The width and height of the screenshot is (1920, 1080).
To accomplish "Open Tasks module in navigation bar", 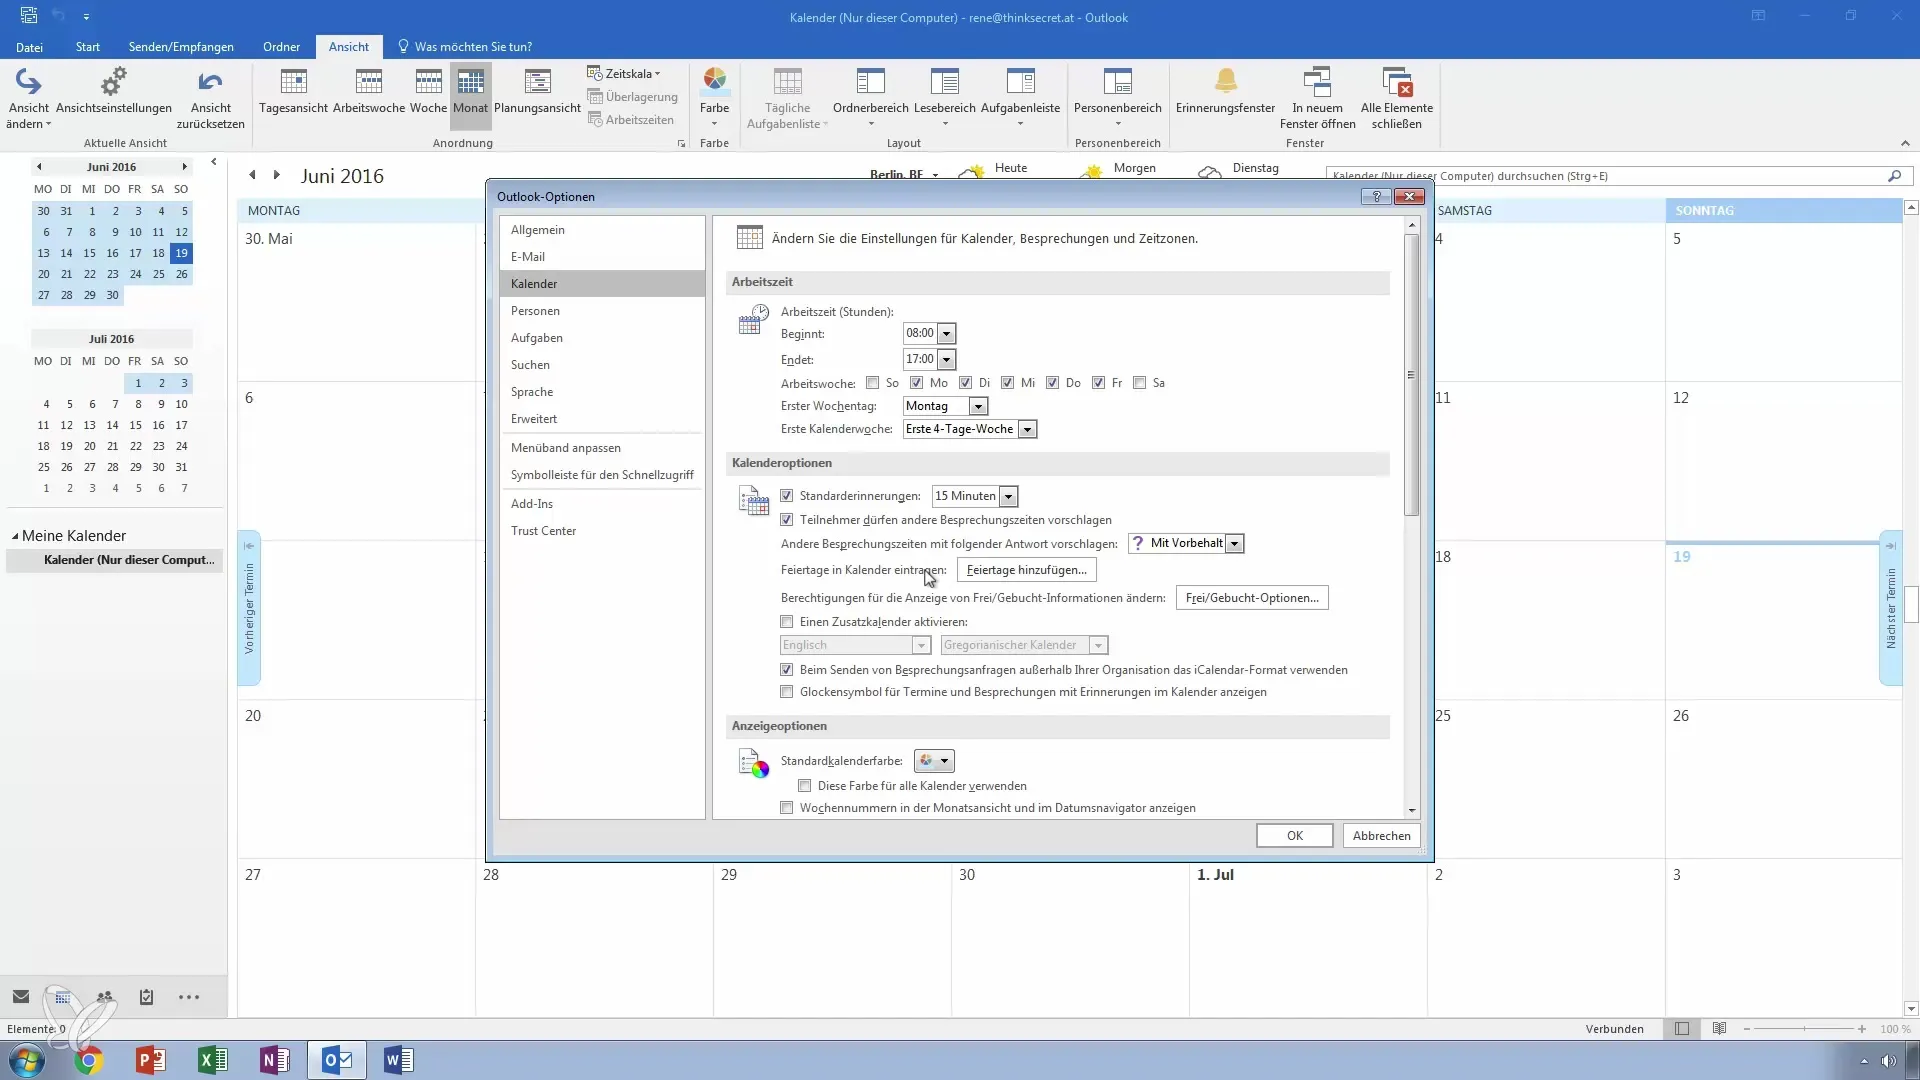I will coord(146,996).
